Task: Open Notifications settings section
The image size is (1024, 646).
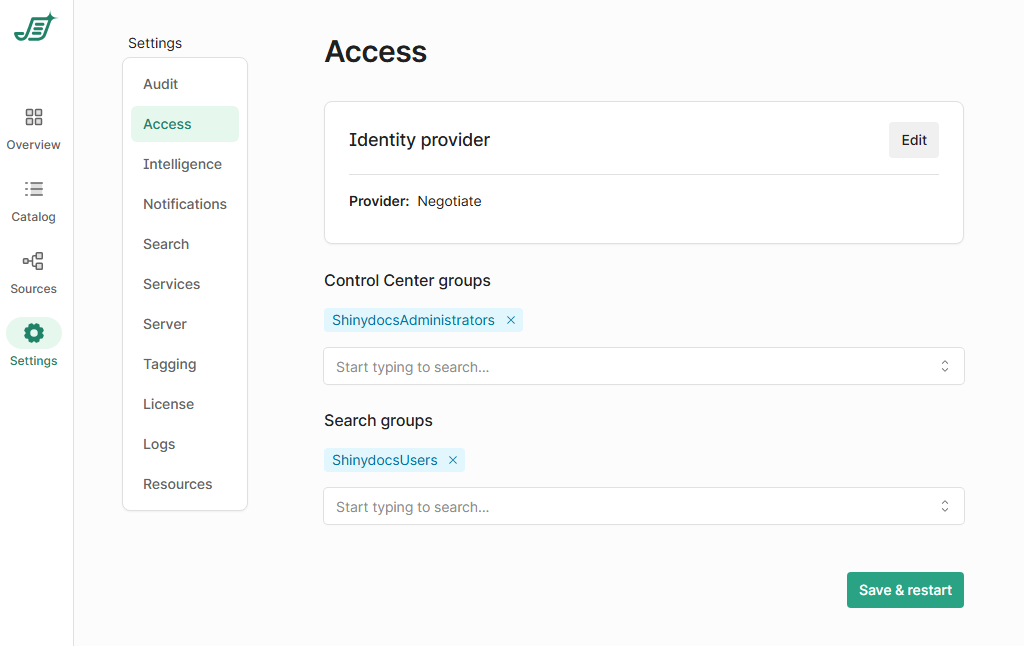Action: pyautogui.click(x=185, y=204)
